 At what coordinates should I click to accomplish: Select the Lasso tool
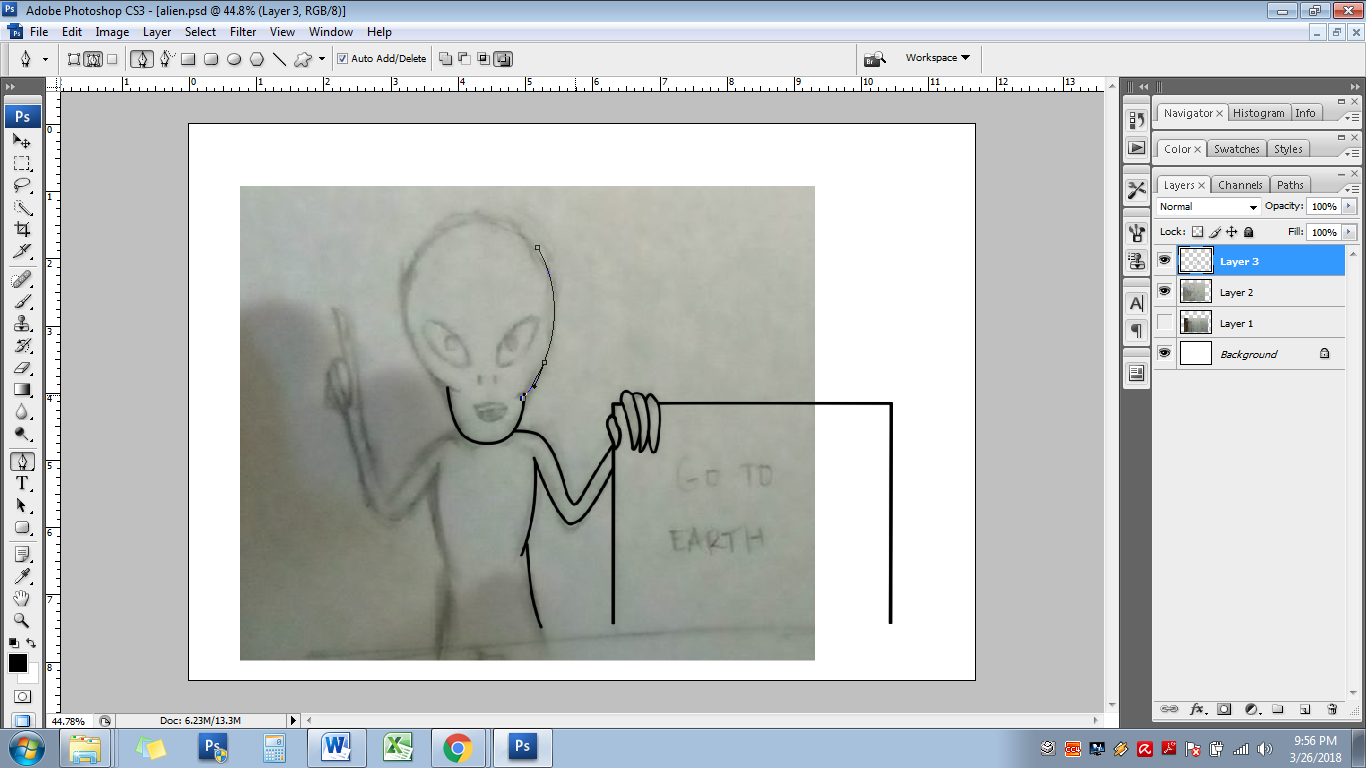(x=22, y=185)
